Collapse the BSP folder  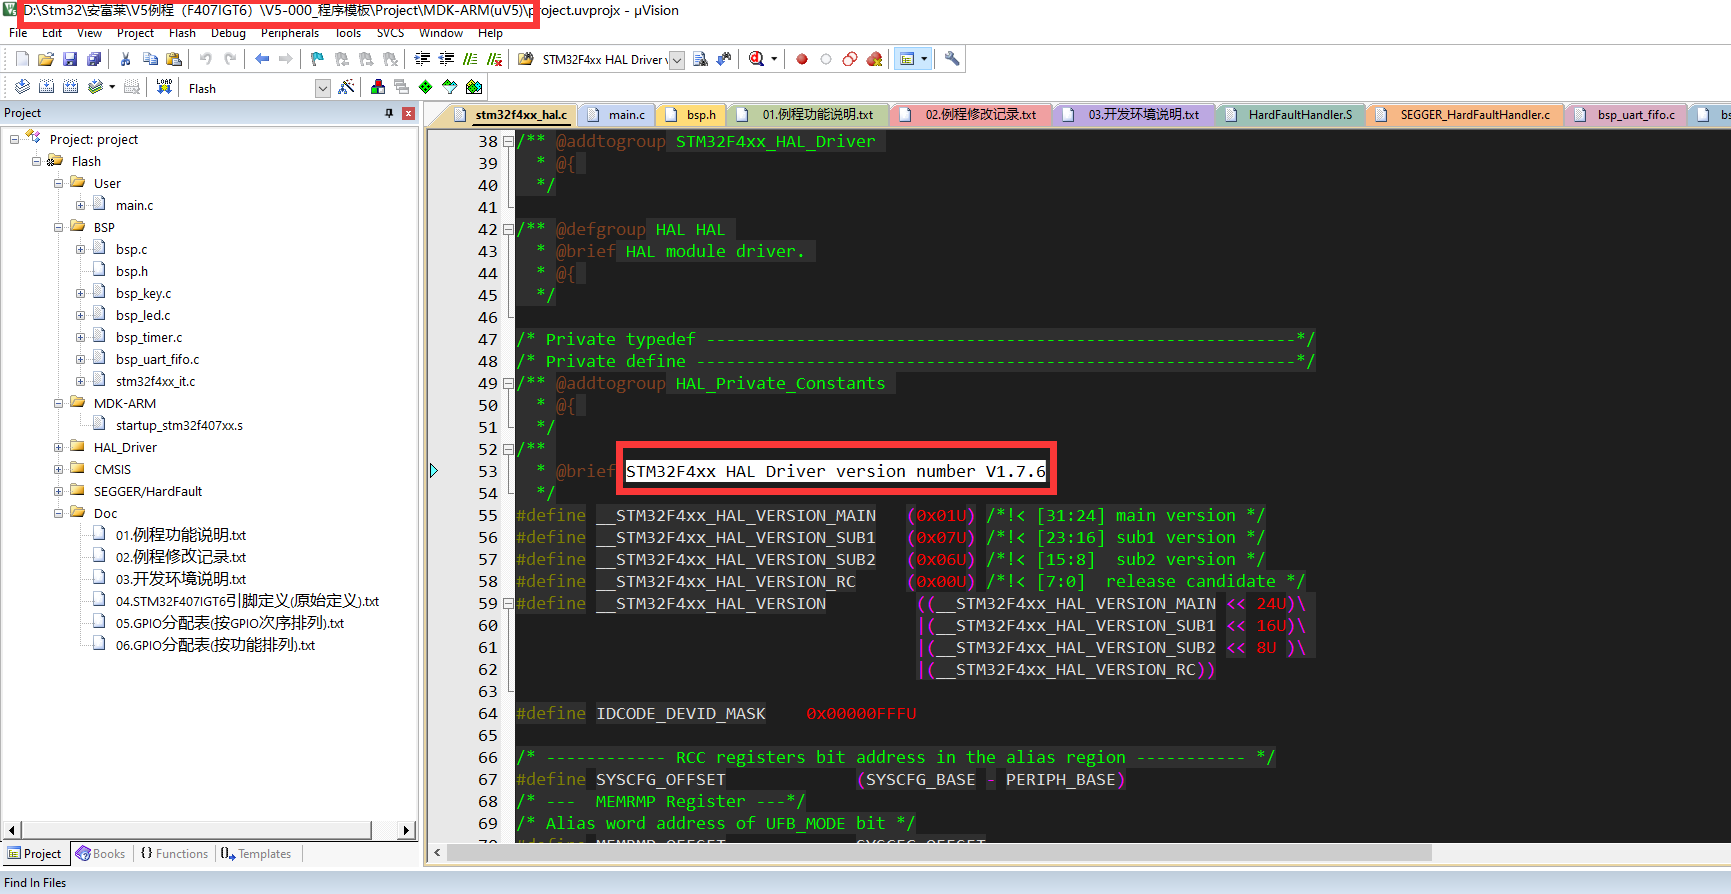59,227
